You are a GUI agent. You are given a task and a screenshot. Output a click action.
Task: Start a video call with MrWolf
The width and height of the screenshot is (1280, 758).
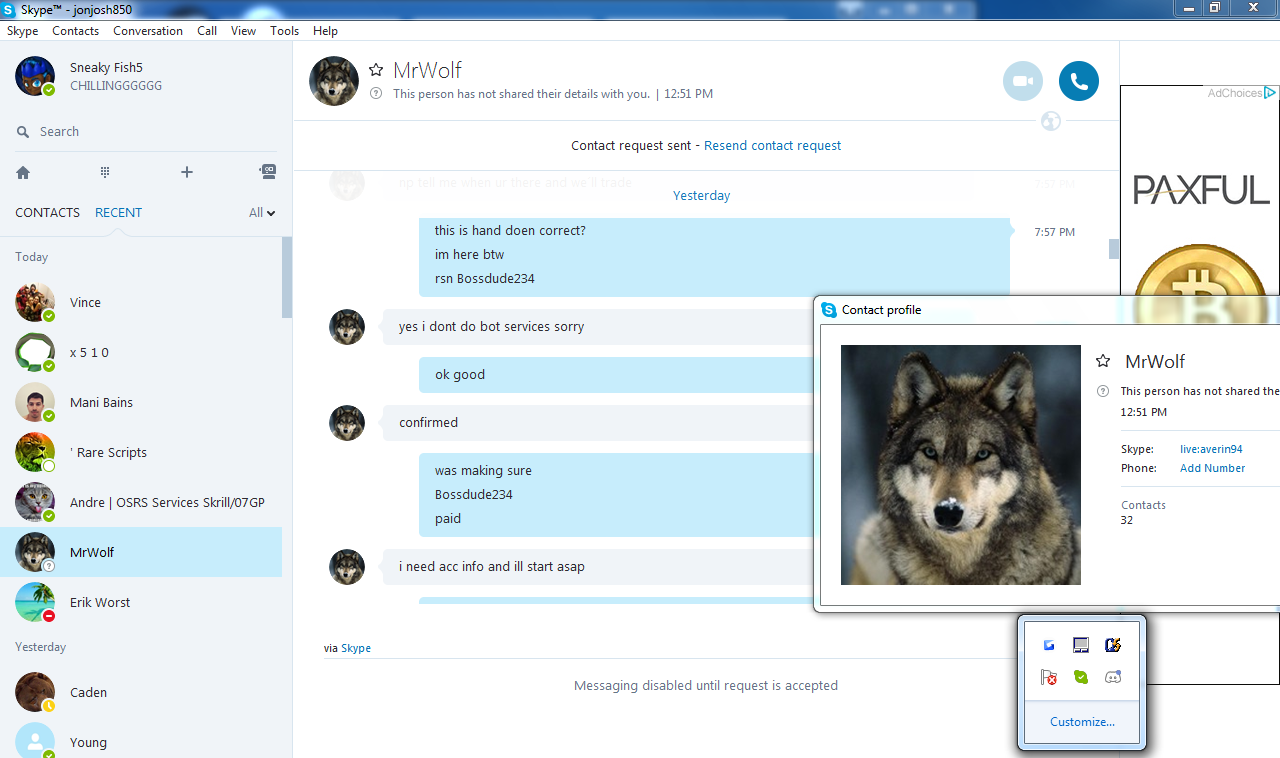point(1023,81)
